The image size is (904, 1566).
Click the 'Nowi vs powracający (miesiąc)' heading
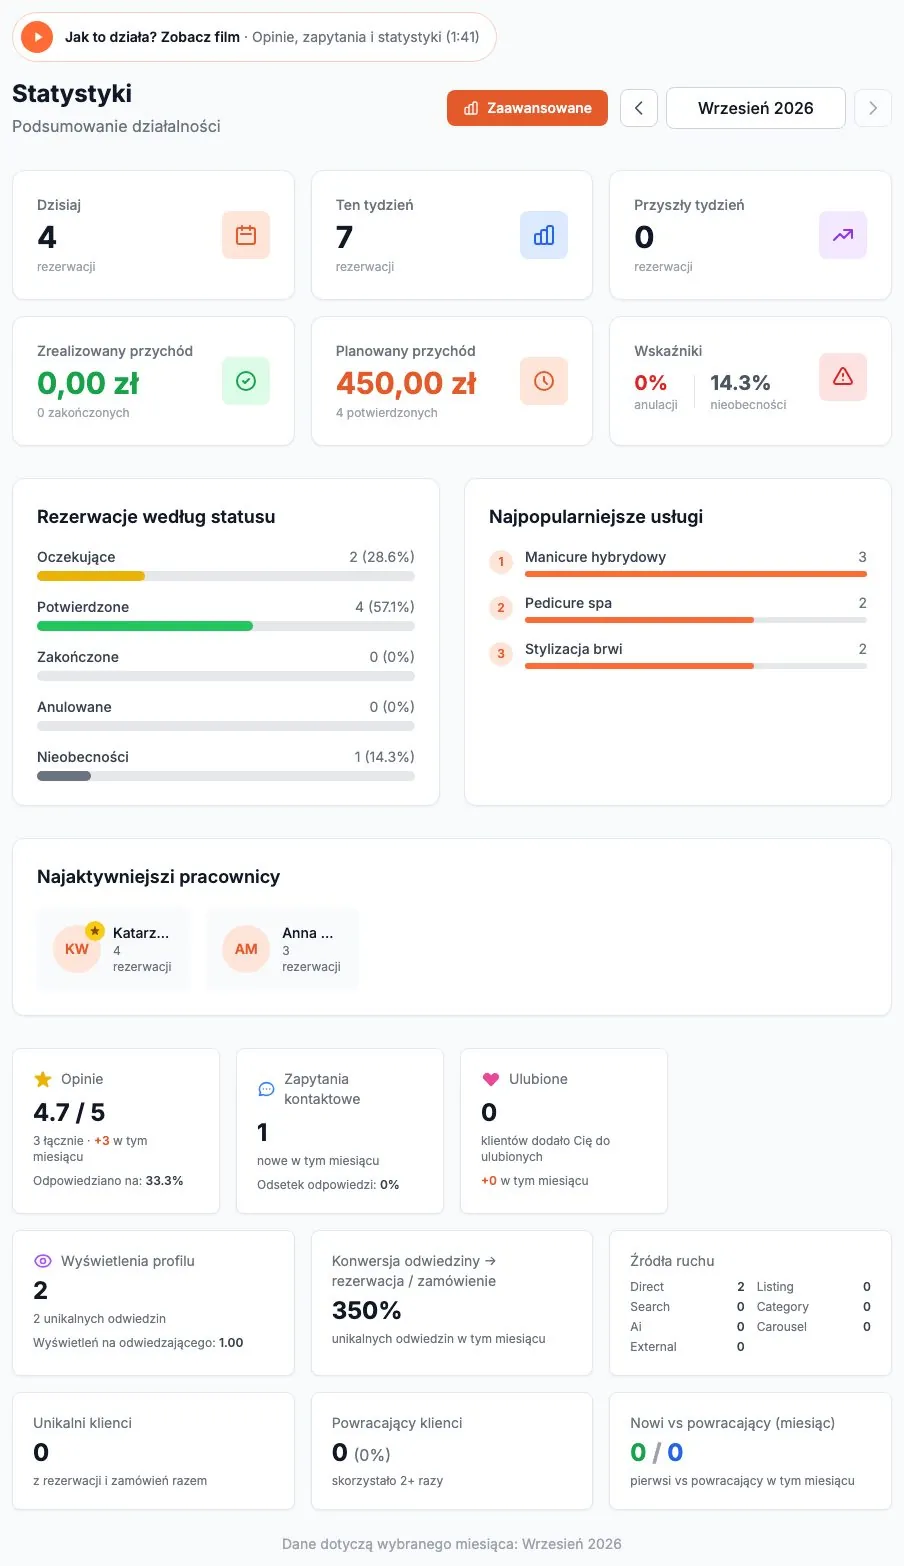(733, 1423)
